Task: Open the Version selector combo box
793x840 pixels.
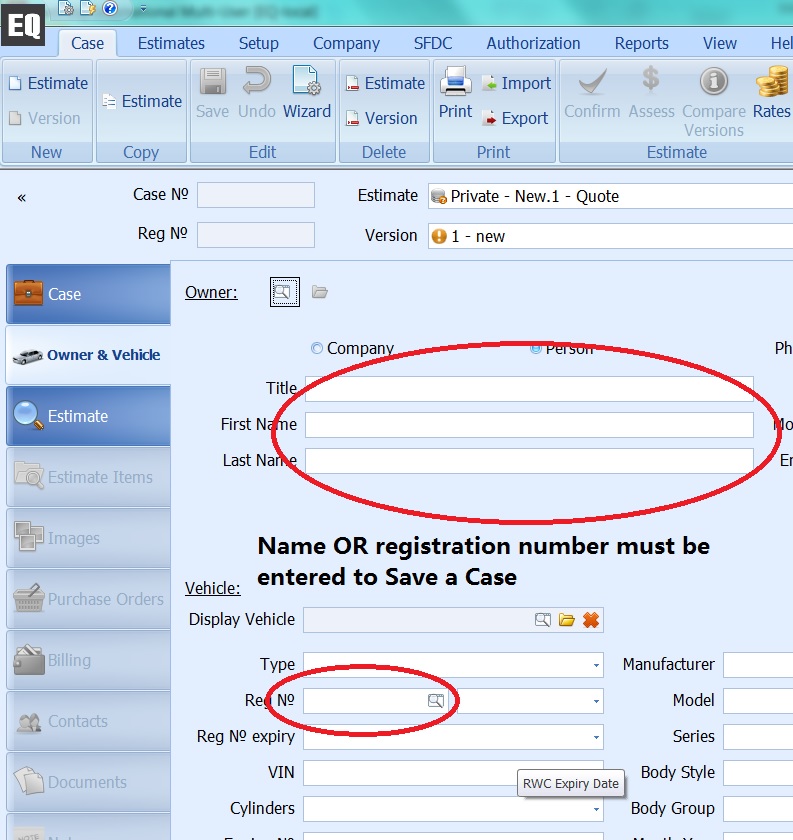Action: point(610,236)
